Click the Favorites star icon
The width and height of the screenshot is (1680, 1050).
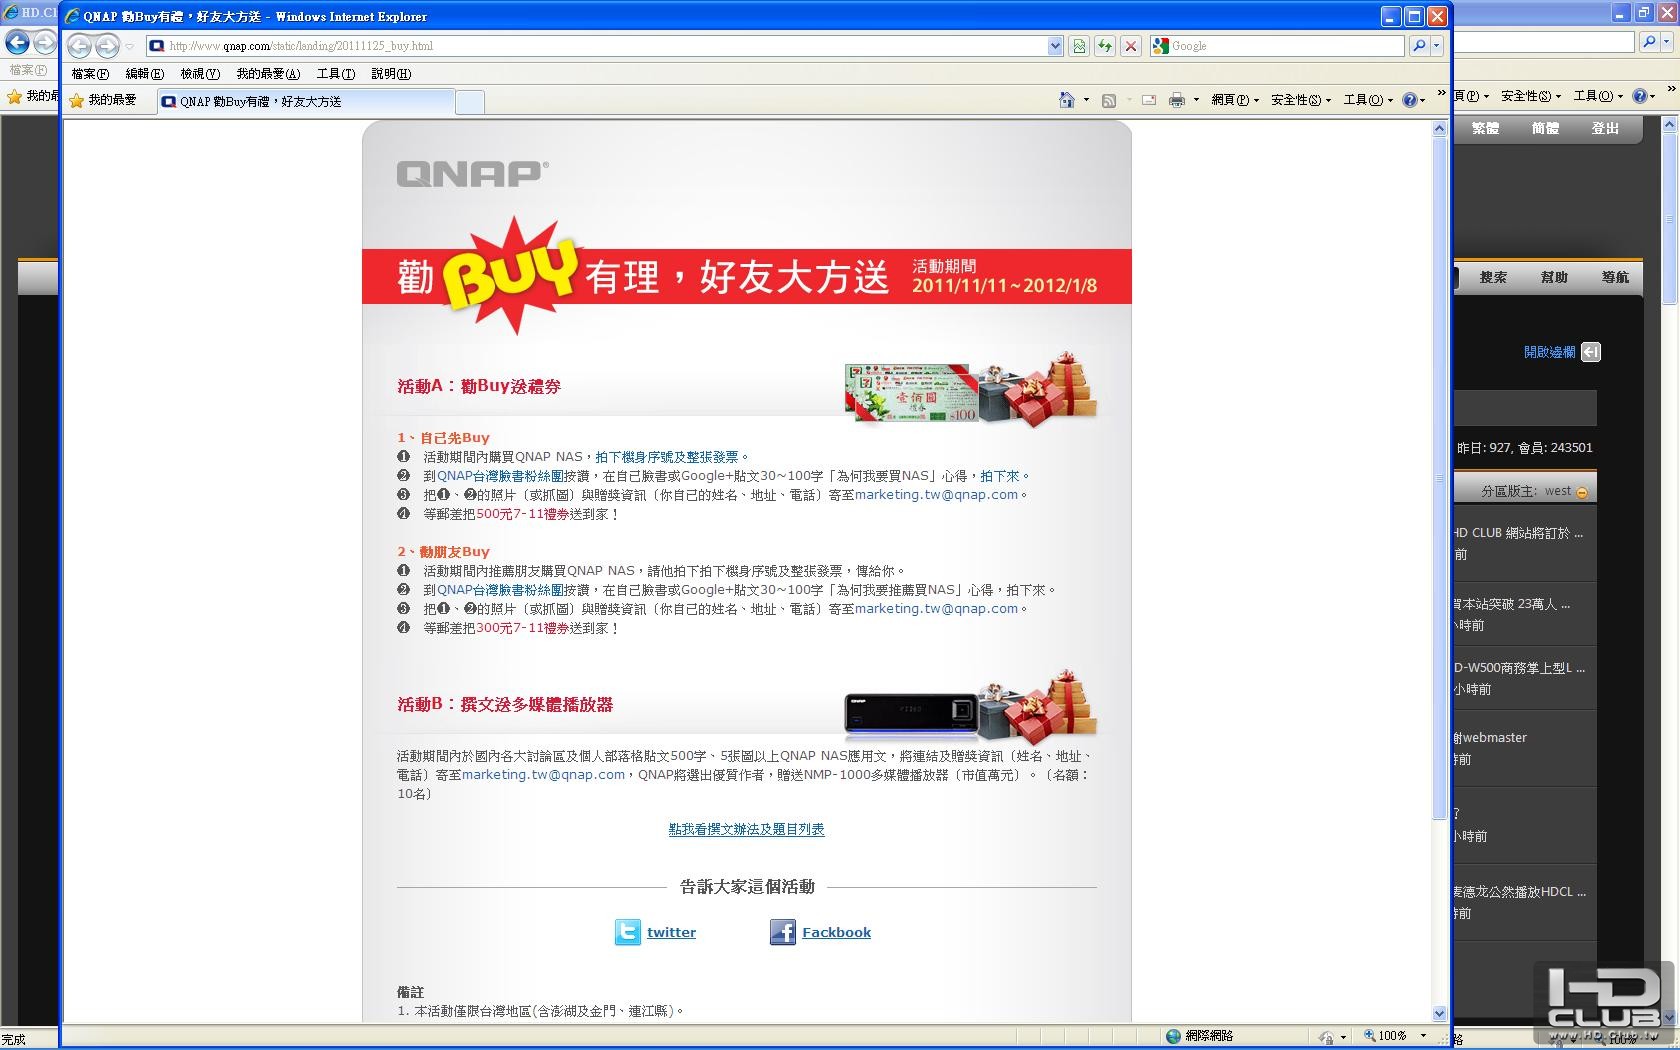click(x=77, y=100)
